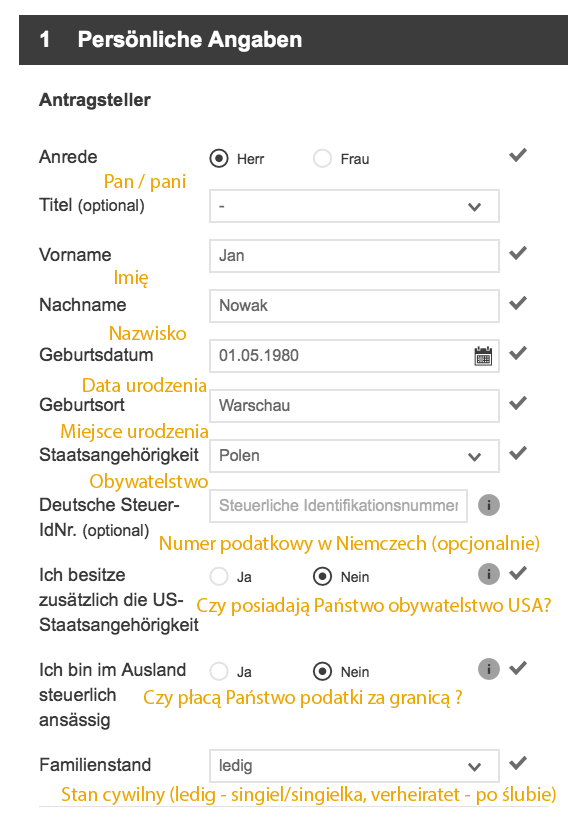This screenshot has width=585, height=816.
Task: Click the Persönliche Angaben section header
Action: point(293,40)
